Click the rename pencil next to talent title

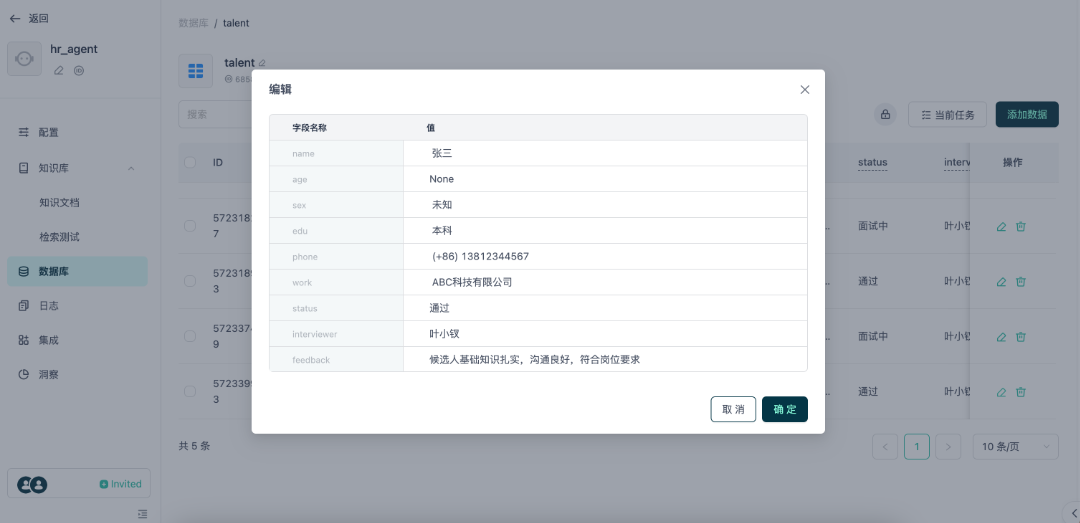point(262,63)
